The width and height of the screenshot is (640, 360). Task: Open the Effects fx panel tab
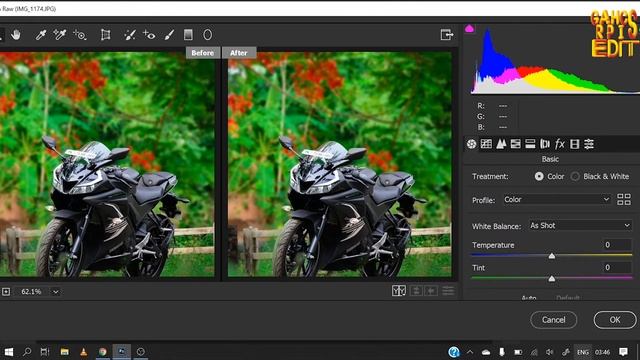coord(560,144)
